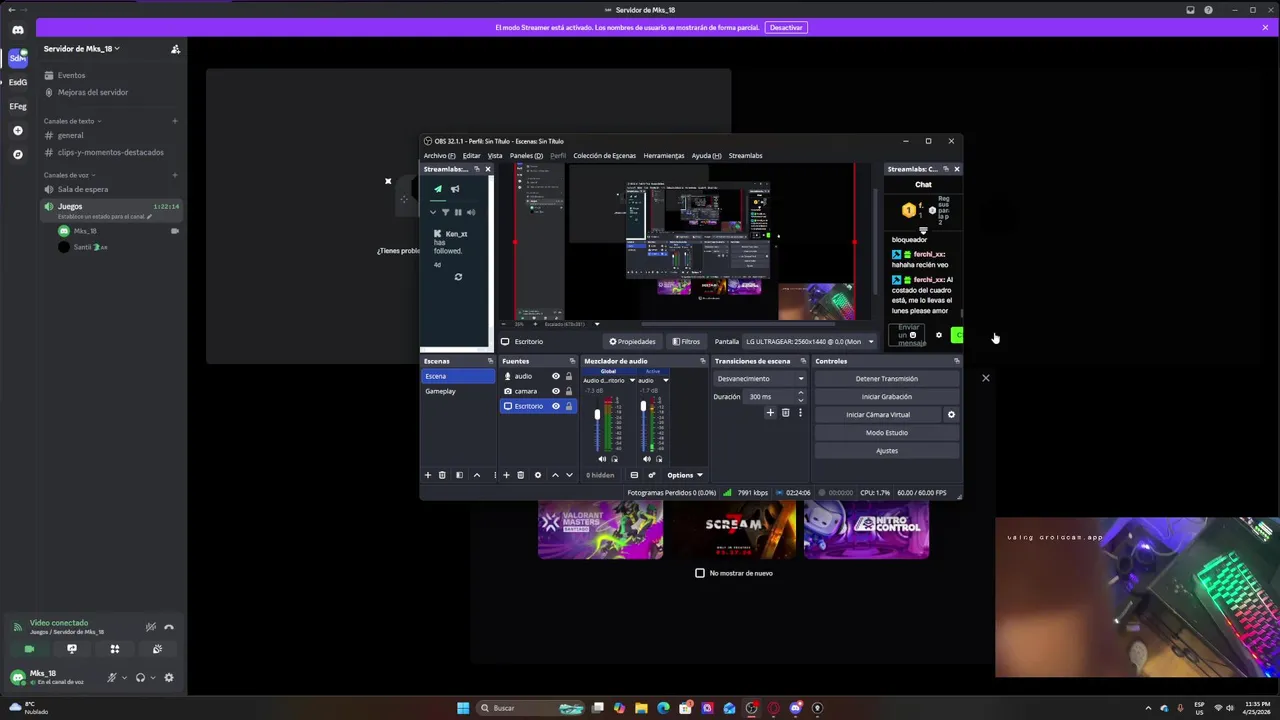The image size is (1280, 720).
Task: Open advanced audio properties gears icon
Action: [x=651, y=475]
